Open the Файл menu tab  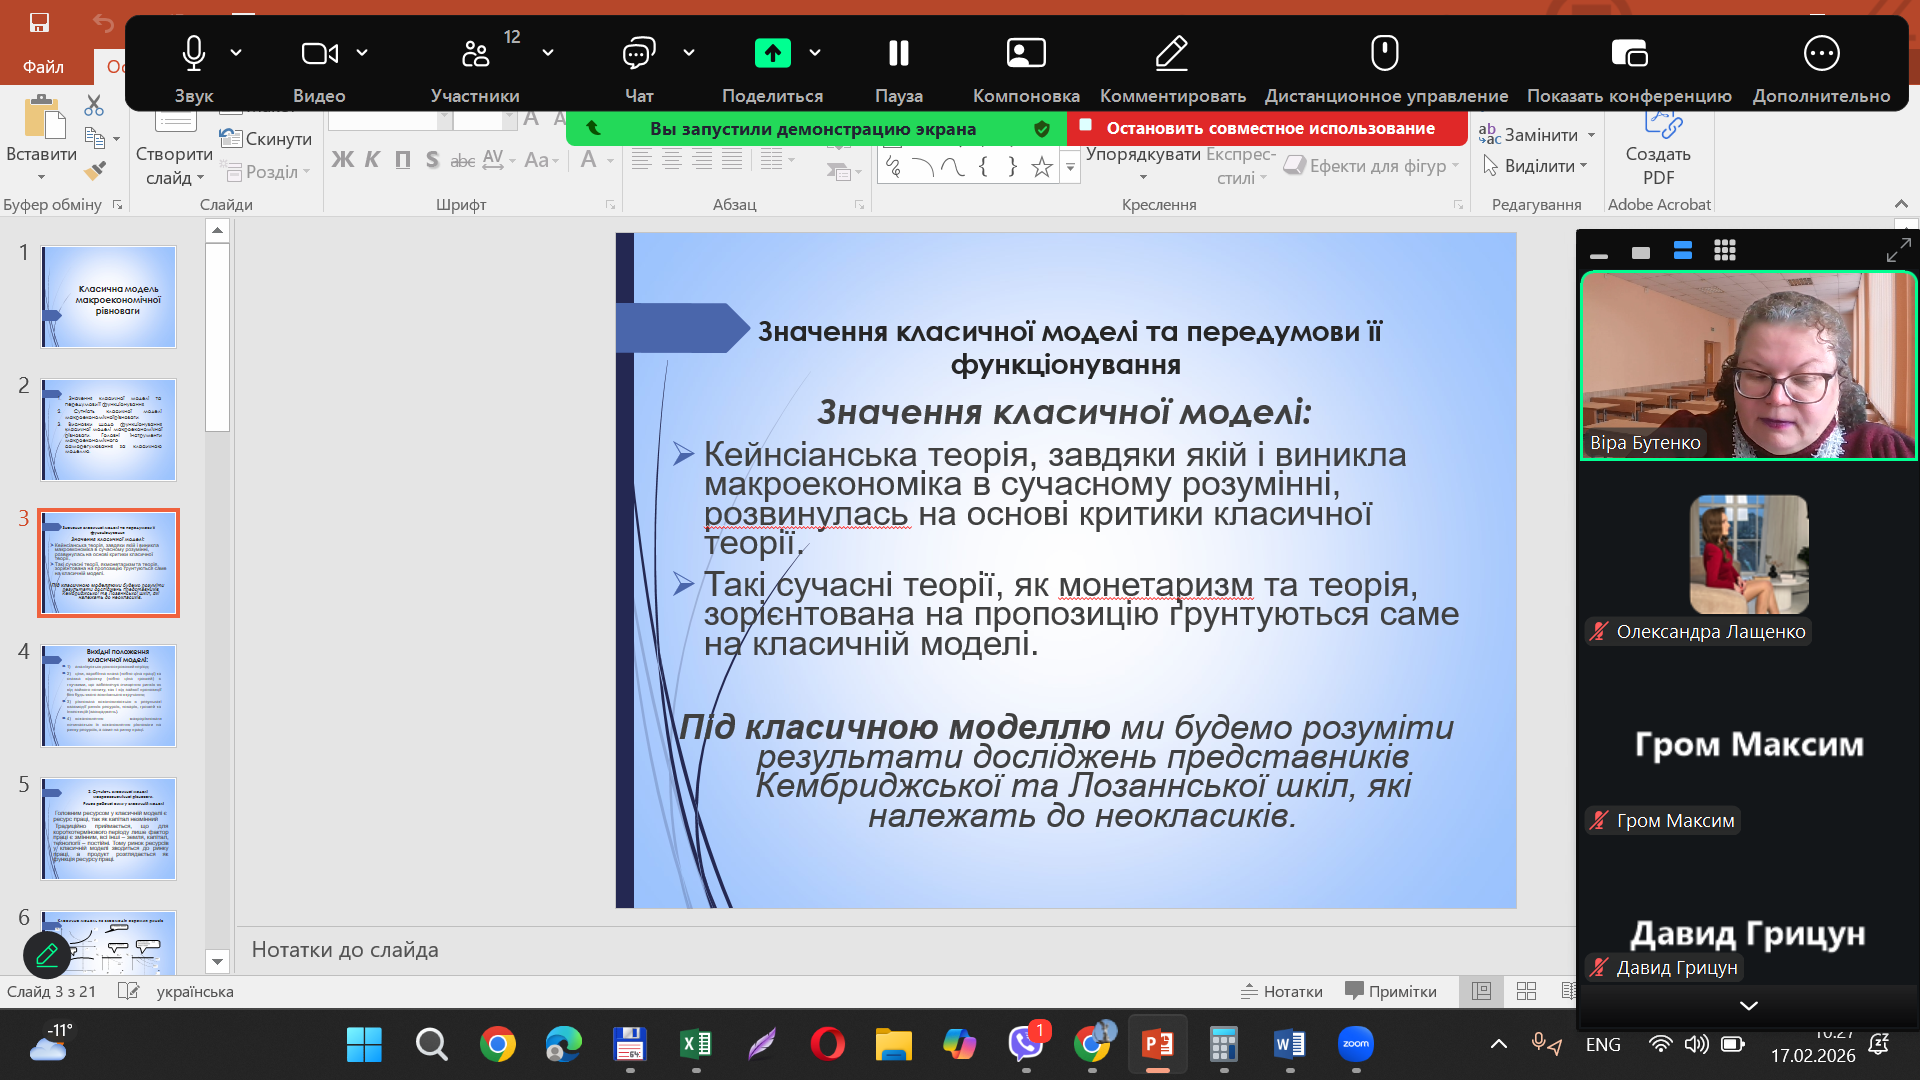click(x=43, y=67)
